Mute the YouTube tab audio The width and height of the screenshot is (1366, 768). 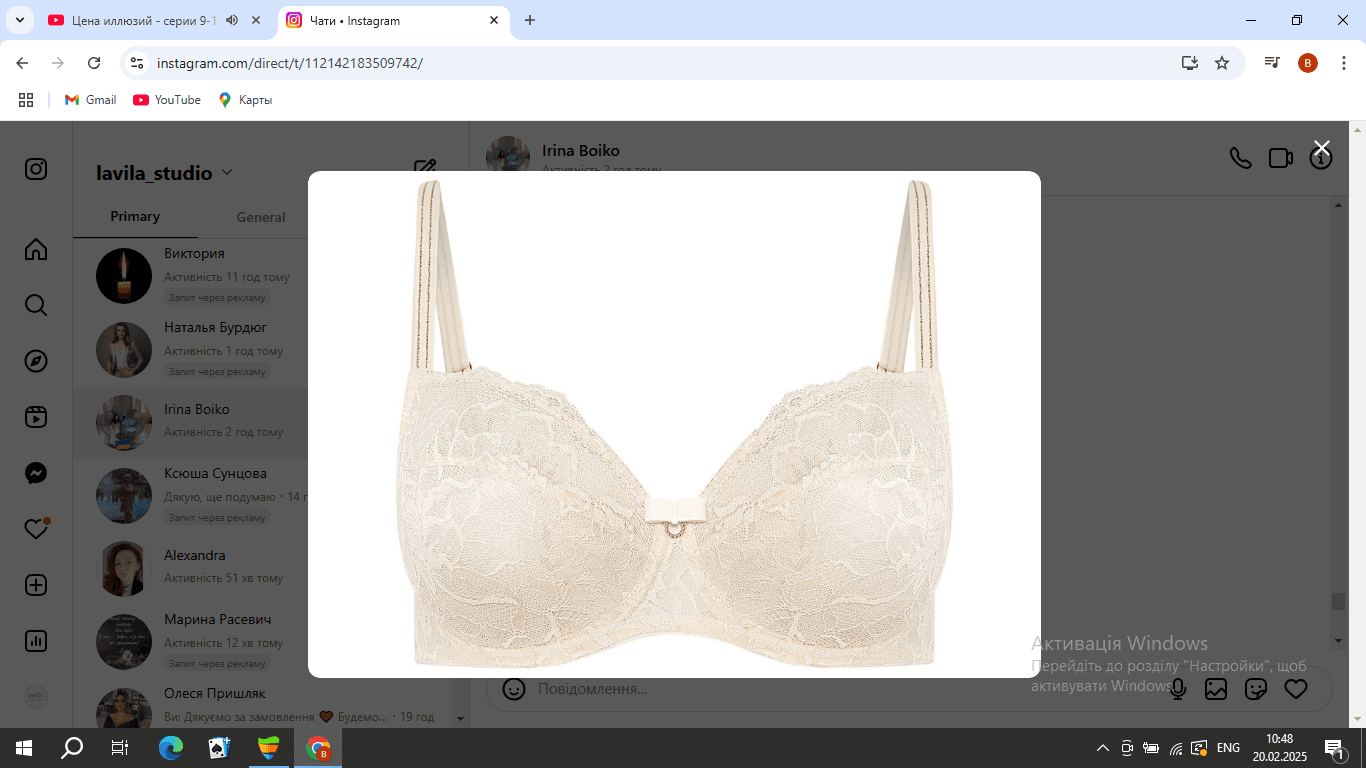(232, 20)
